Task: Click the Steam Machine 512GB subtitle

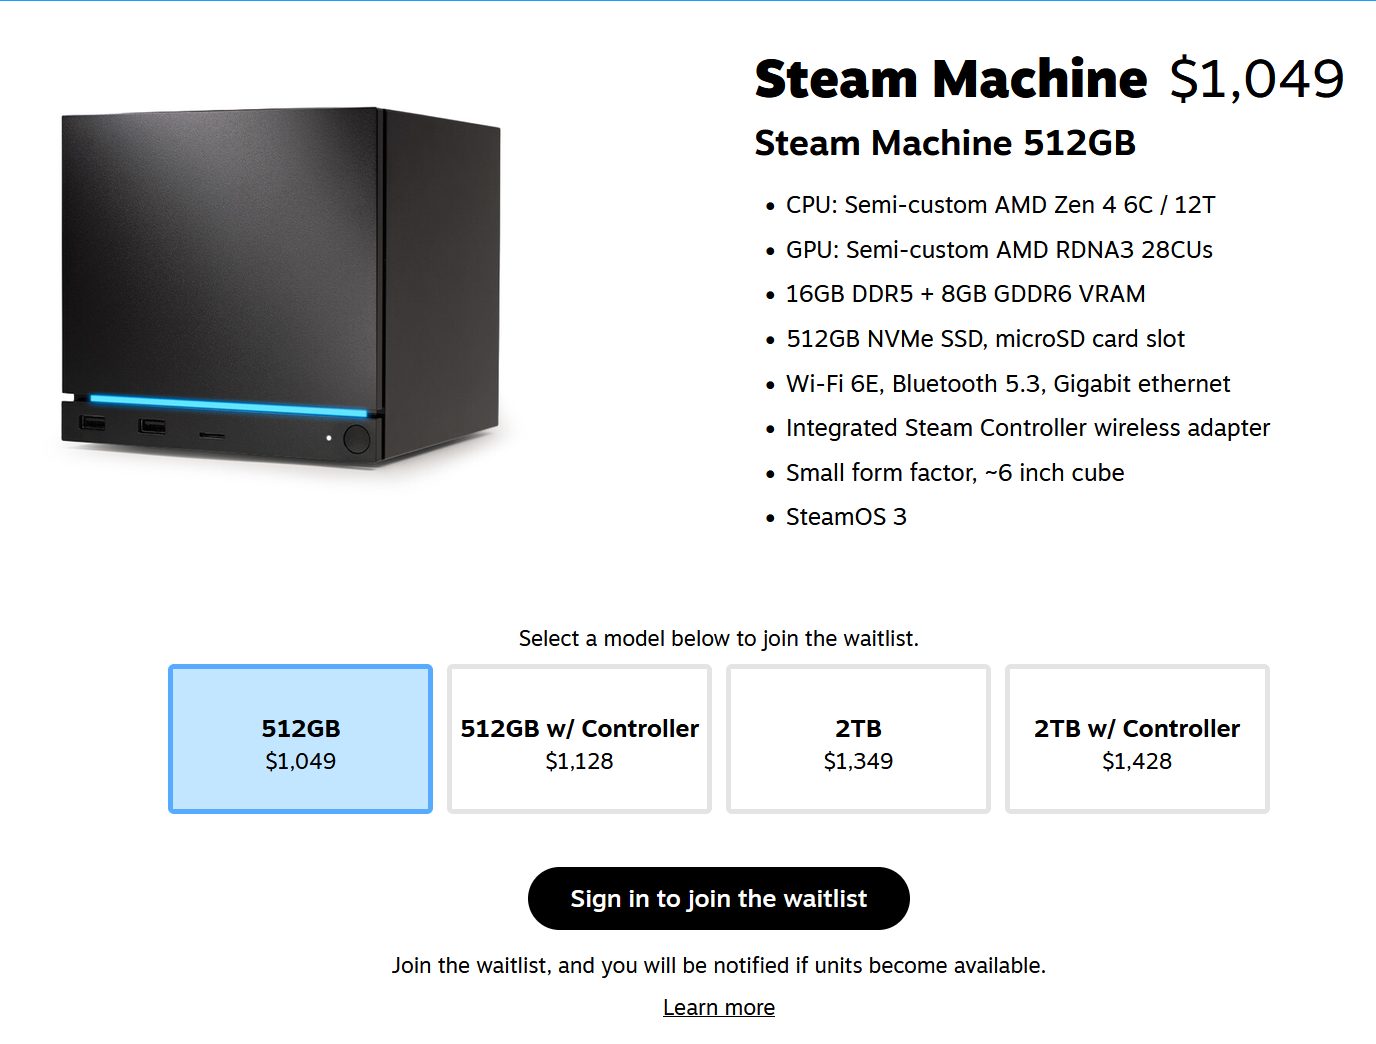Action: (945, 143)
